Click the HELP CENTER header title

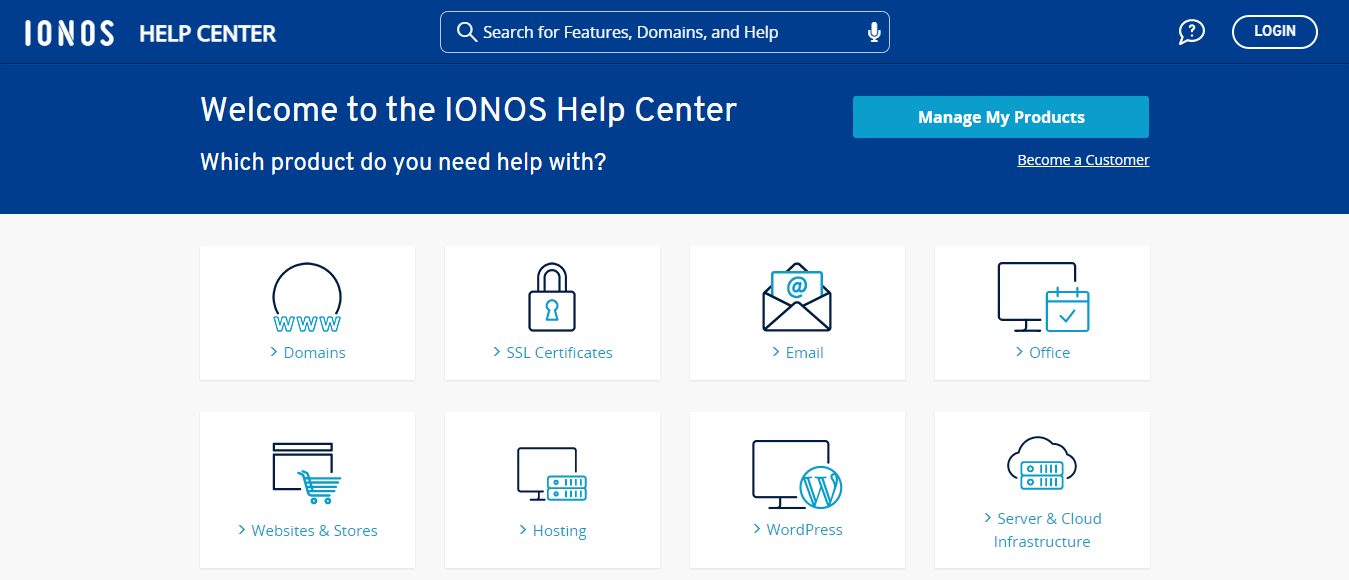(x=208, y=34)
